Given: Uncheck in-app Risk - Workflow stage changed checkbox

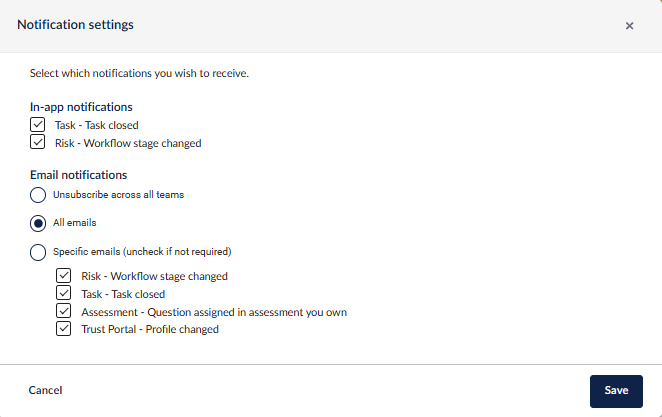Looking at the screenshot, I should 38,142.
